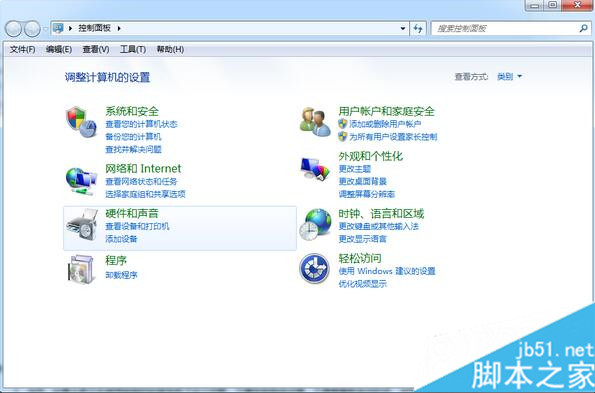Click the 查找并解决问题 link
The width and height of the screenshot is (595, 393).
coord(133,149)
